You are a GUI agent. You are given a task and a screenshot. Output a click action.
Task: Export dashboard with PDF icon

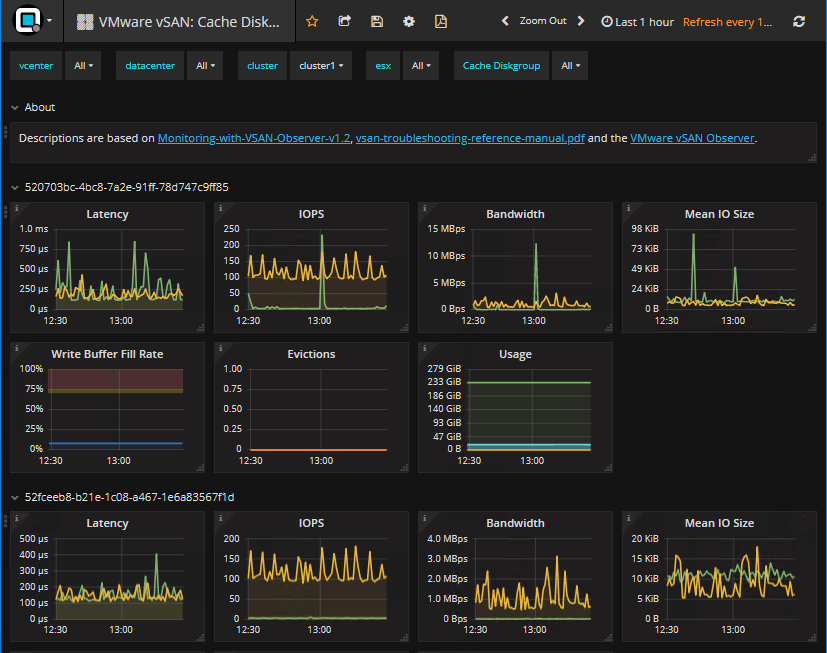pyautogui.click(x=441, y=21)
